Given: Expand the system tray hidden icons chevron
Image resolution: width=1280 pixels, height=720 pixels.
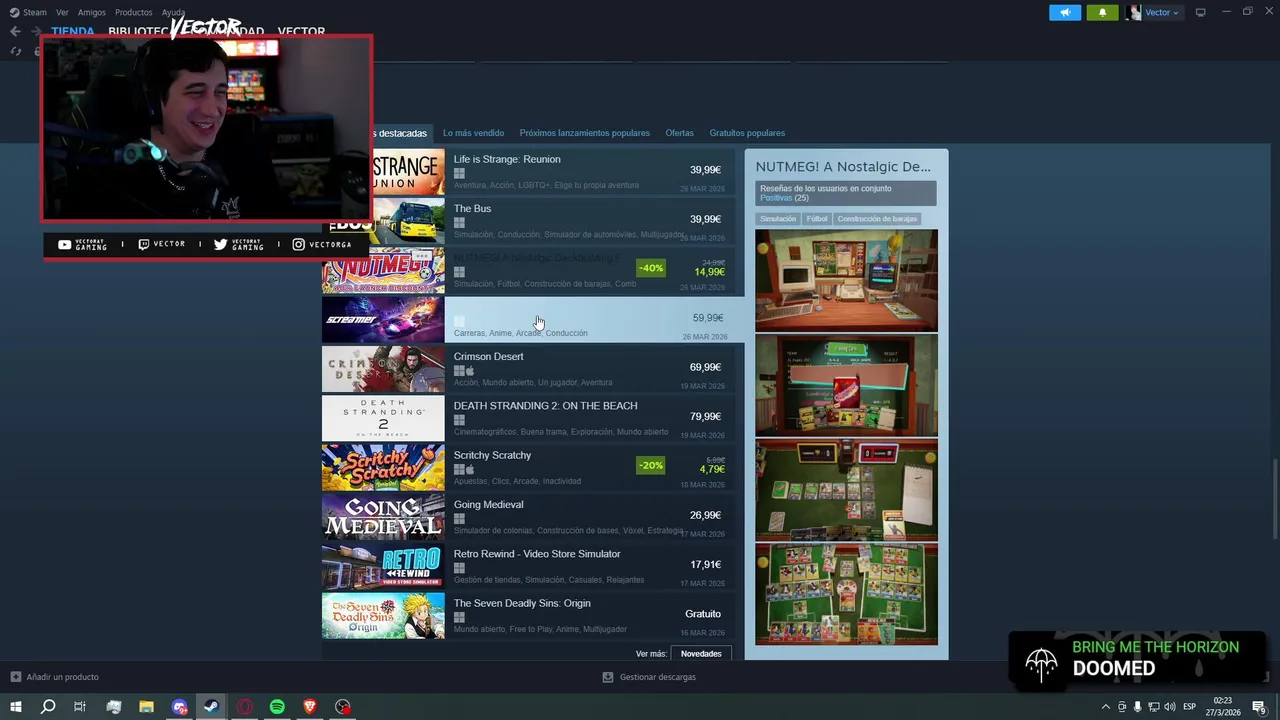Looking at the screenshot, I should (1106, 707).
